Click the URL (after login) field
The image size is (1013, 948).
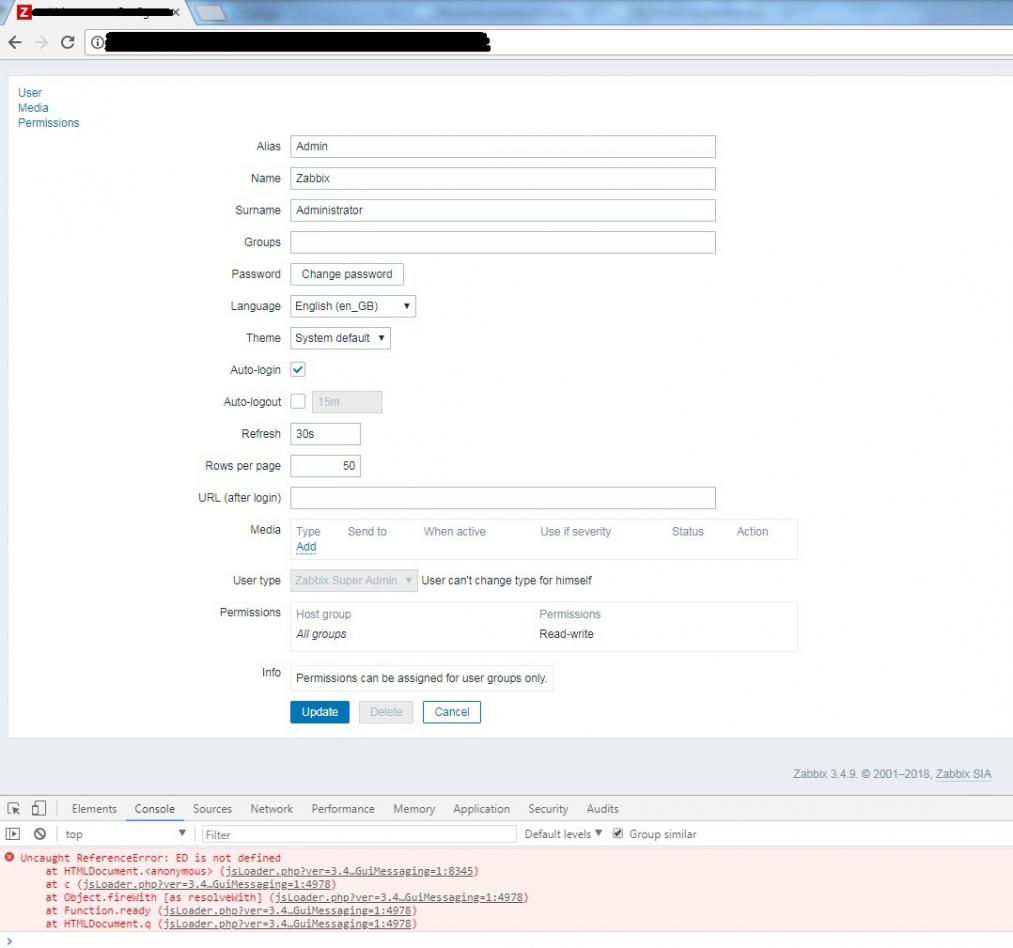(503, 498)
